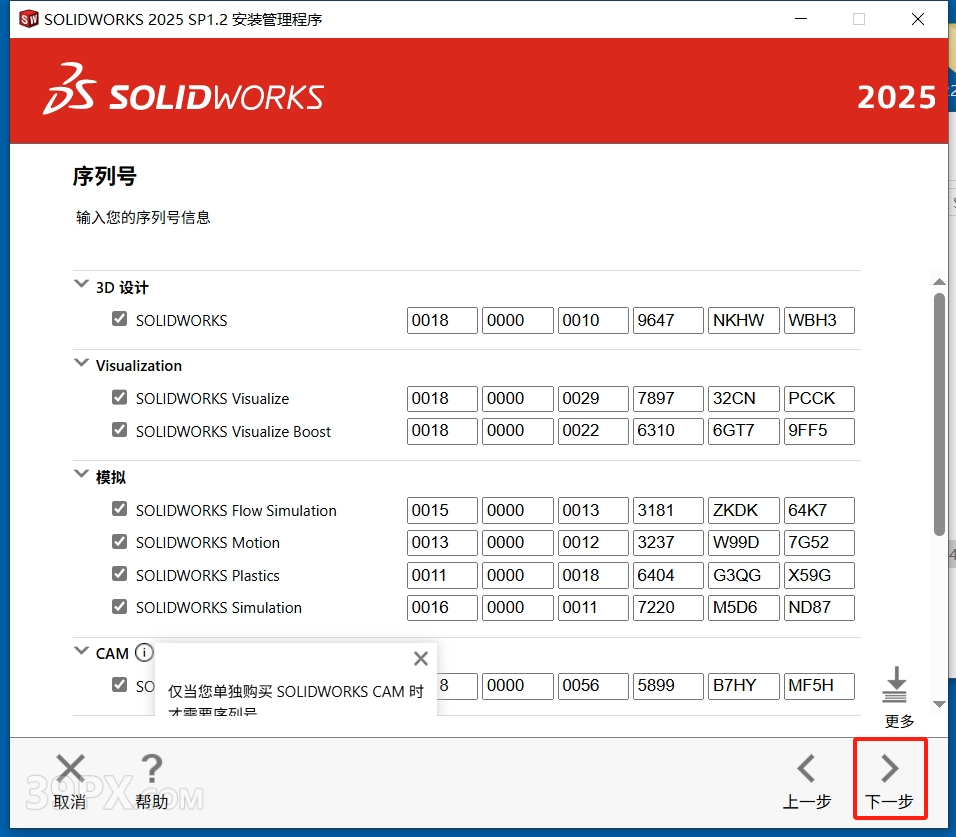Collapse the Visualization section
The width and height of the screenshot is (956, 837).
[x=81, y=364]
